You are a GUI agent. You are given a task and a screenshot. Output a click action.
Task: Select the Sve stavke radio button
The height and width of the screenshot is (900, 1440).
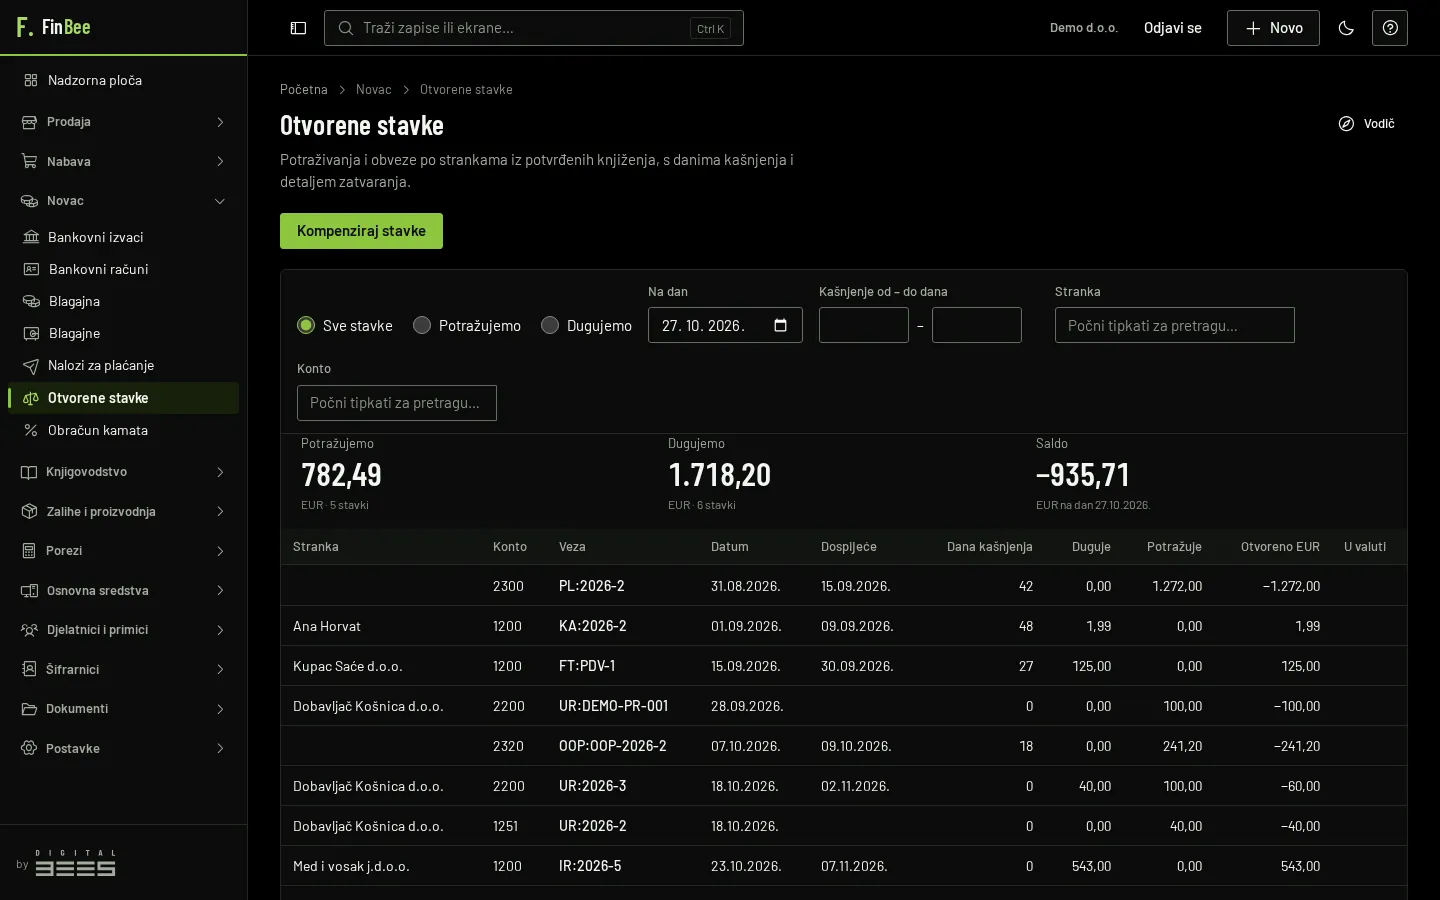click(306, 325)
